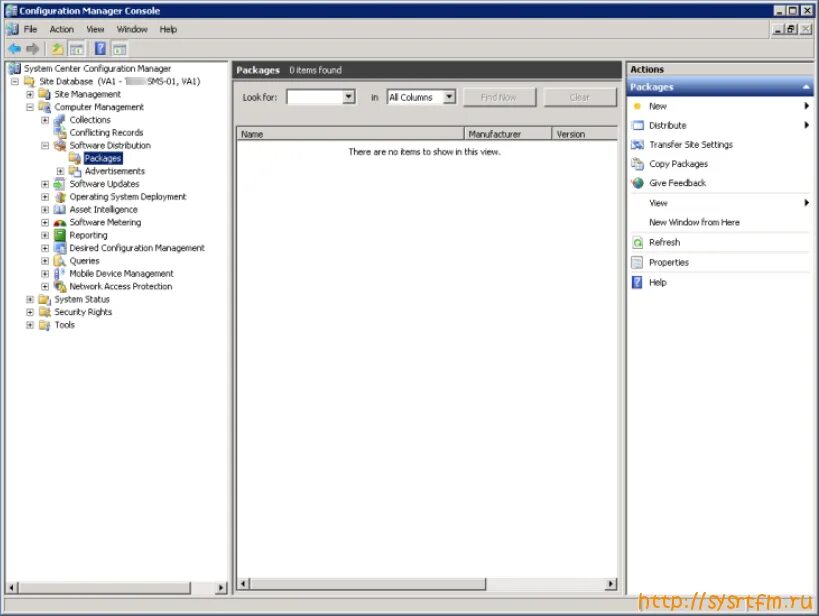Click the green Reporting icon

tap(60, 235)
